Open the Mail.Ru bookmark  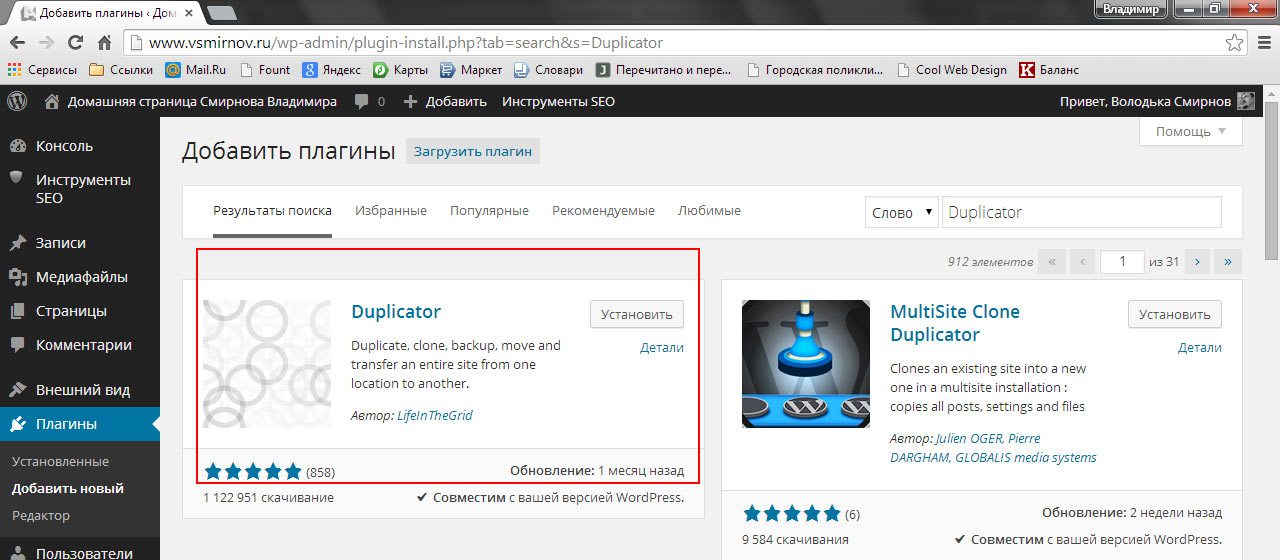click(195, 70)
